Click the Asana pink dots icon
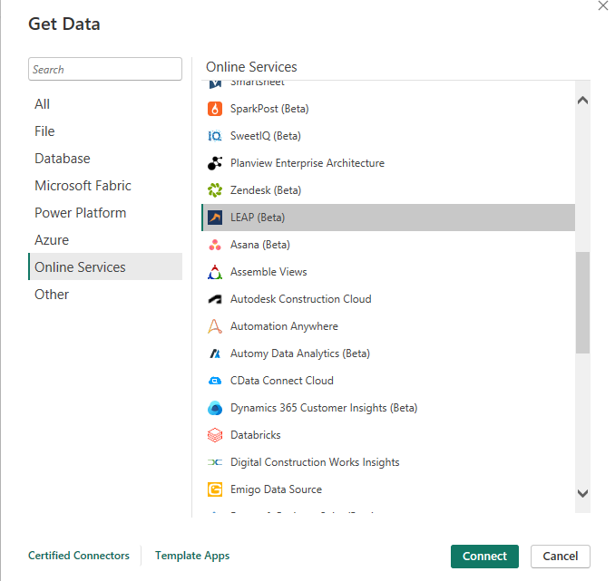Screen dimensions: 609x581 (215, 245)
